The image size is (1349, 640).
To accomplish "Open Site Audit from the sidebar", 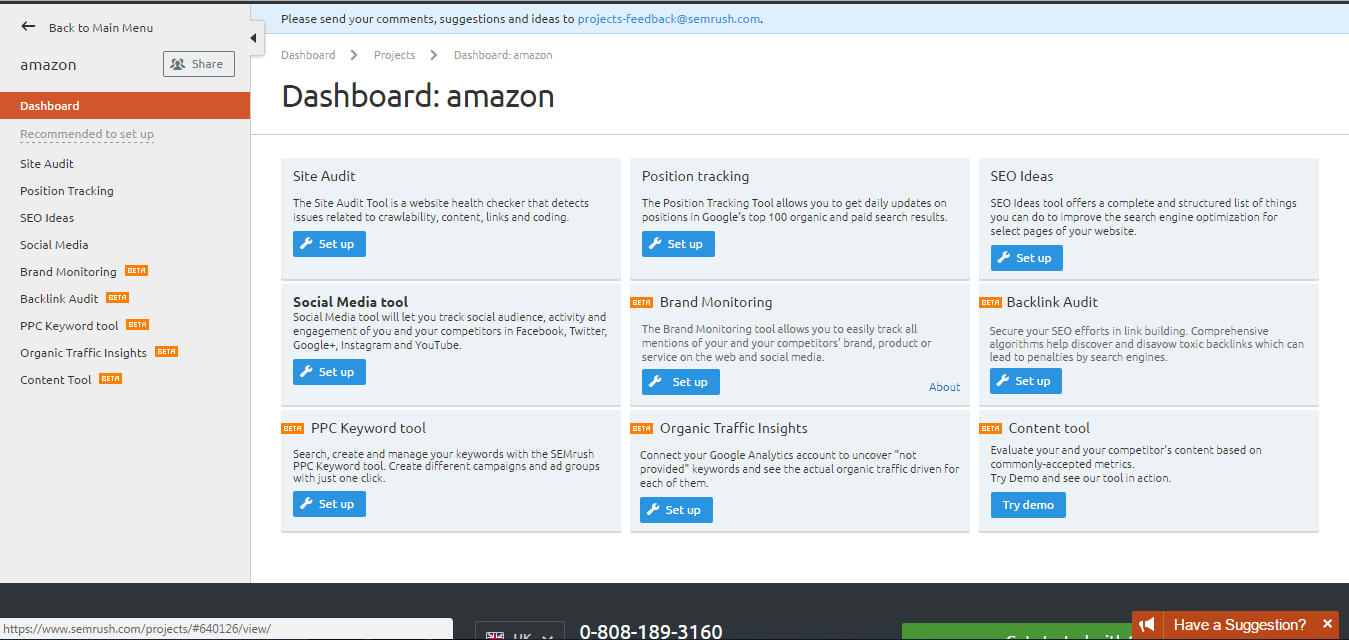I will pyautogui.click(x=47, y=164).
